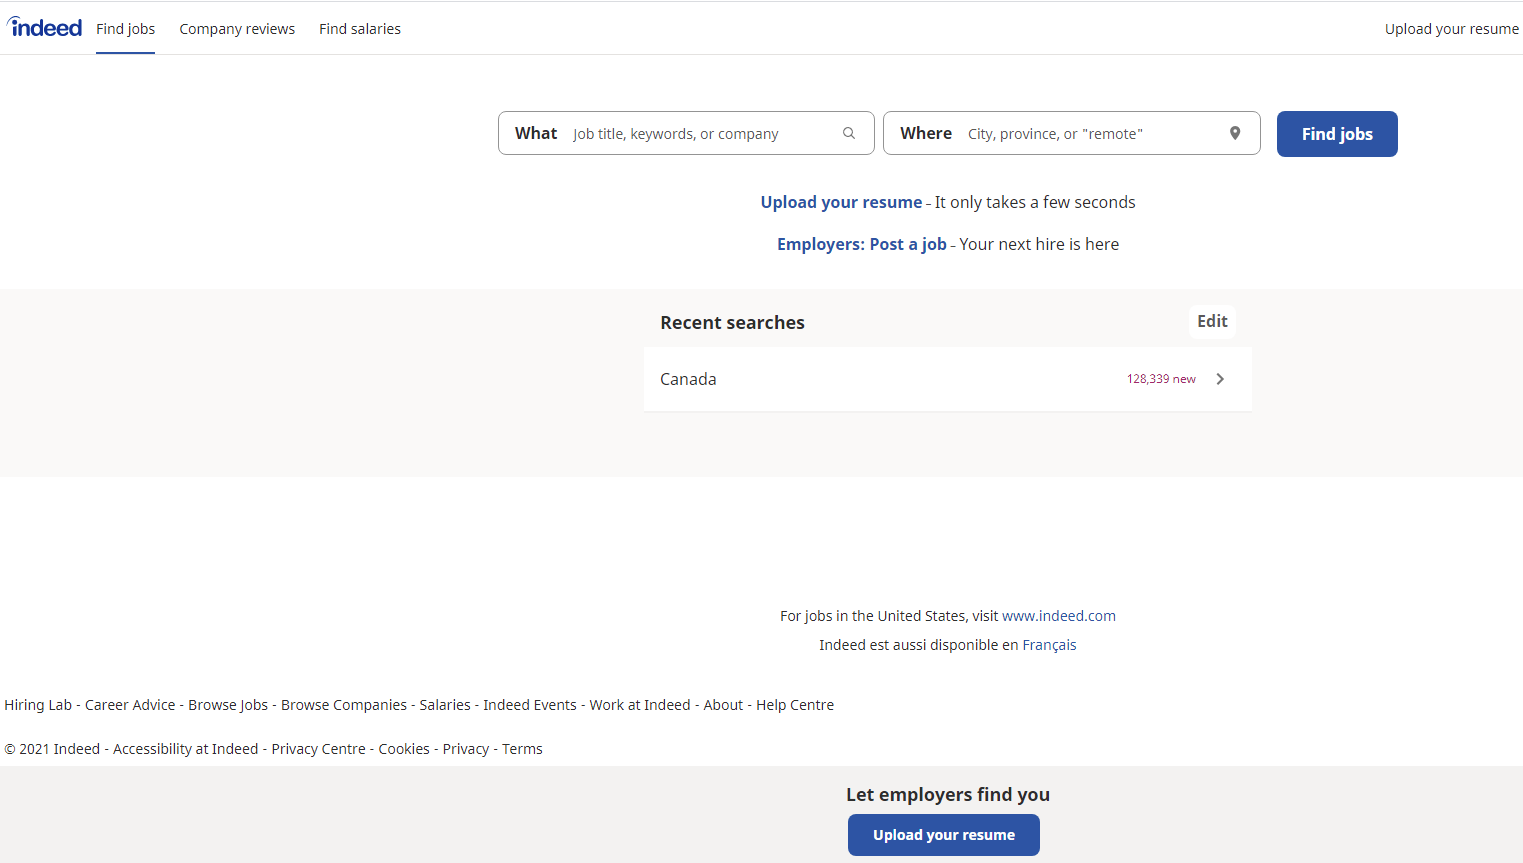Switch the site language to Français
The width and height of the screenshot is (1523, 863).
1049,645
